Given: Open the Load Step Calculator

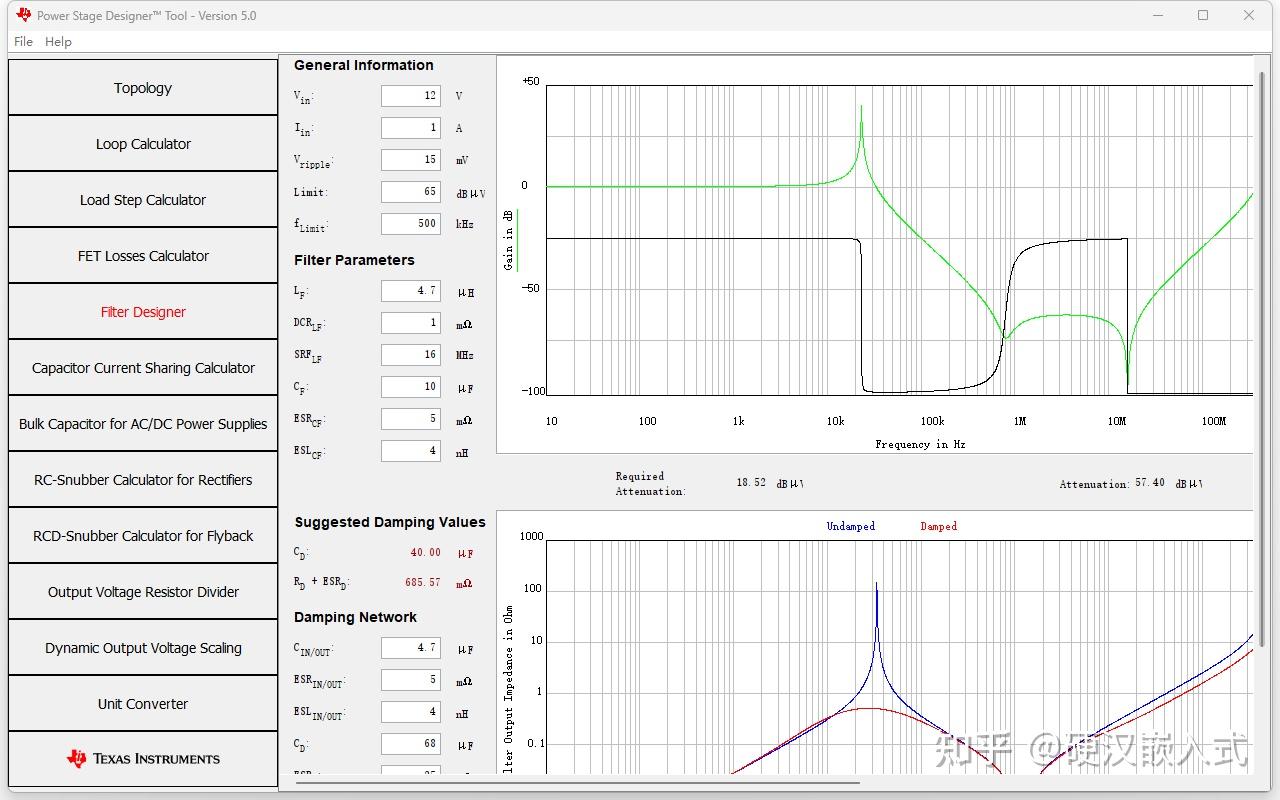Looking at the screenshot, I should pyautogui.click(x=143, y=200).
